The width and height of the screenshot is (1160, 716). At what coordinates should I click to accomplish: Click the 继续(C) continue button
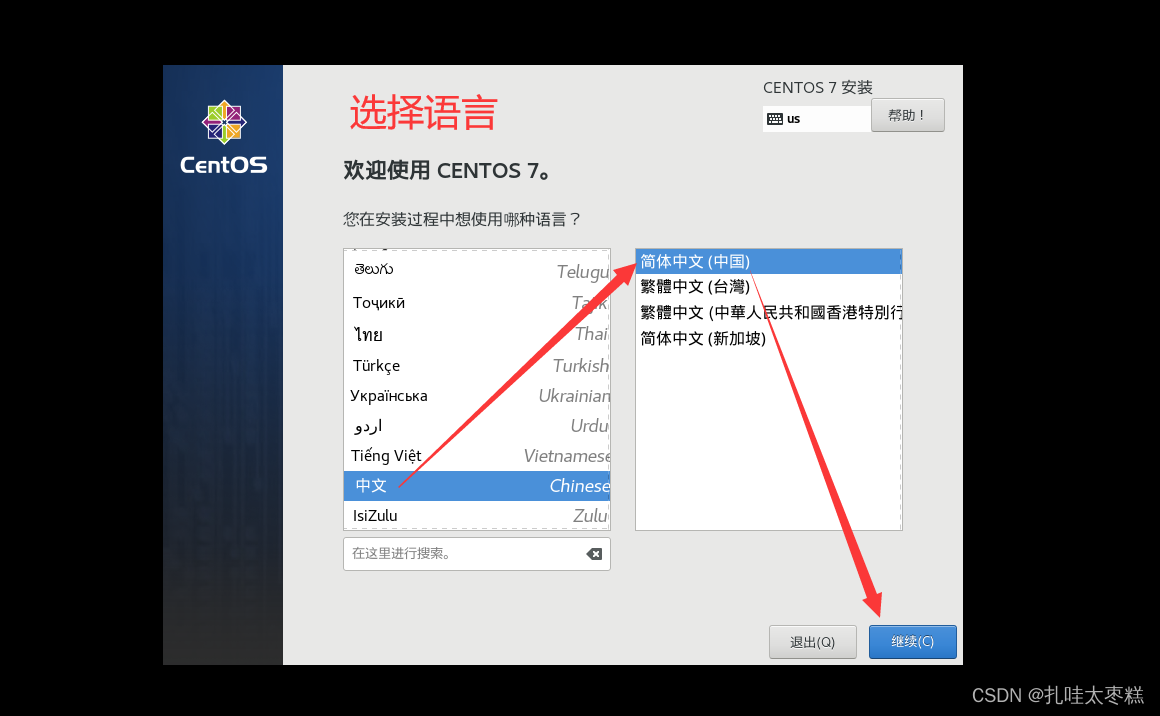[x=913, y=642]
